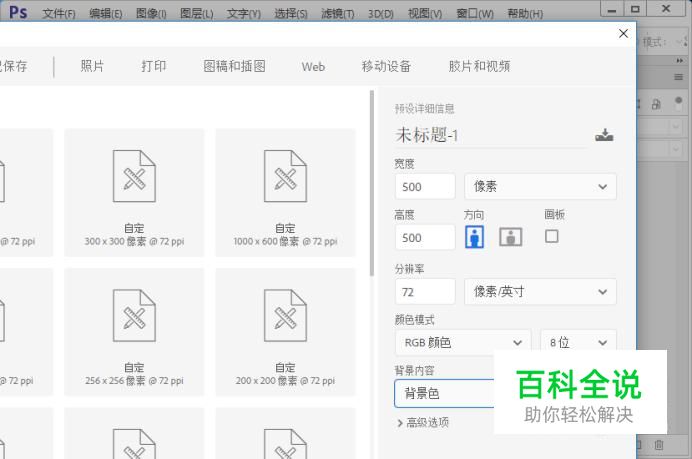Collapse panels with the double-arrow icon
The width and height of the screenshot is (692, 459).
click(x=680, y=60)
